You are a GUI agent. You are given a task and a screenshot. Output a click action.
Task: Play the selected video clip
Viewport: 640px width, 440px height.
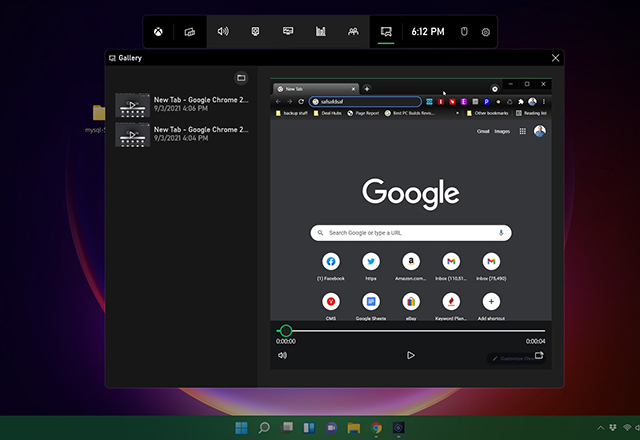pos(411,355)
